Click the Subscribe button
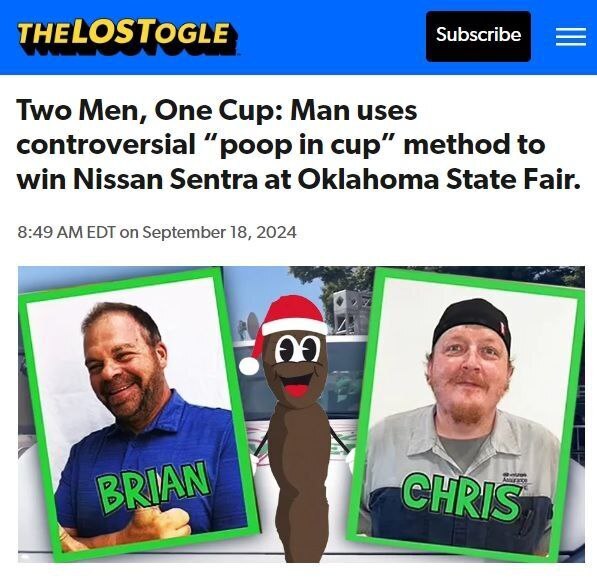 pos(478,36)
